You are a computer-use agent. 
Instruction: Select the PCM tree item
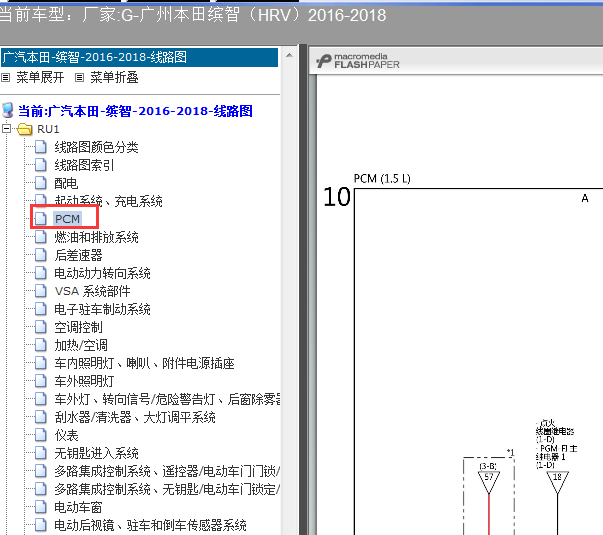coord(67,219)
